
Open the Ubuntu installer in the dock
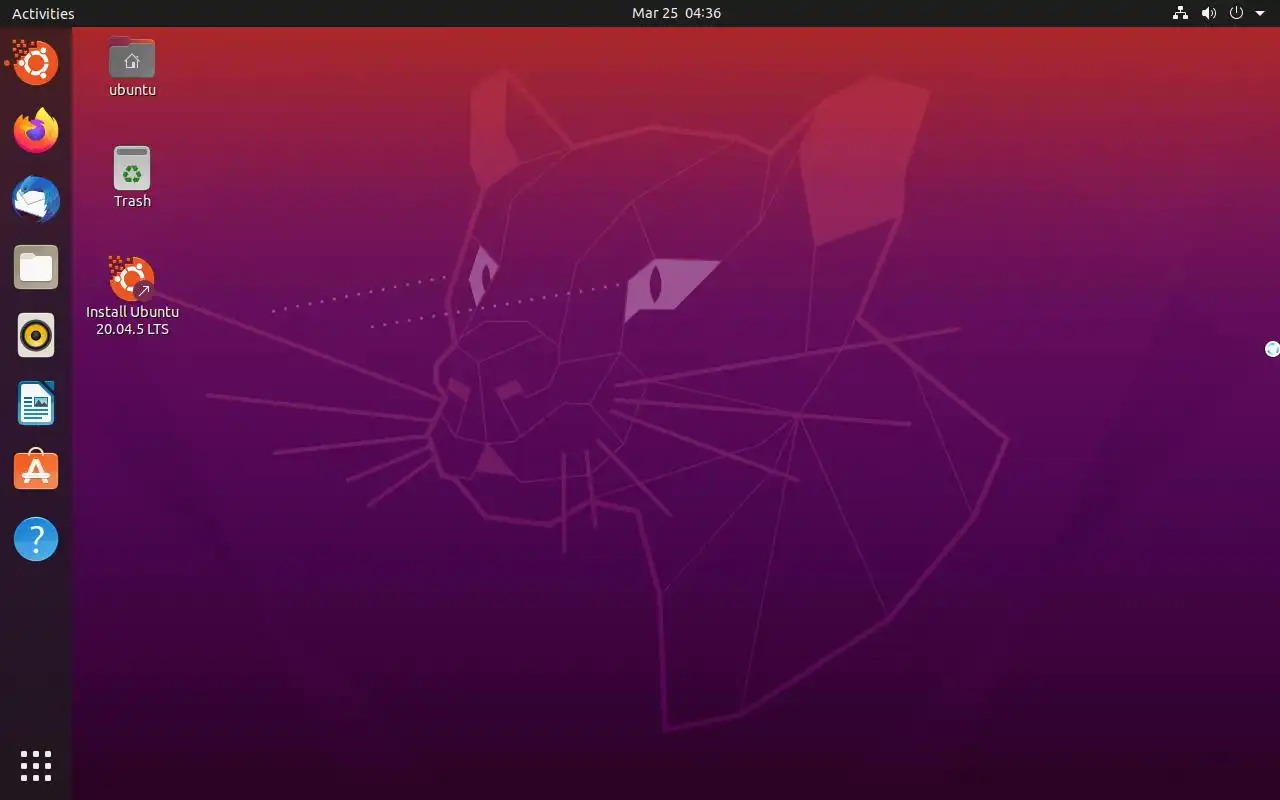36,63
